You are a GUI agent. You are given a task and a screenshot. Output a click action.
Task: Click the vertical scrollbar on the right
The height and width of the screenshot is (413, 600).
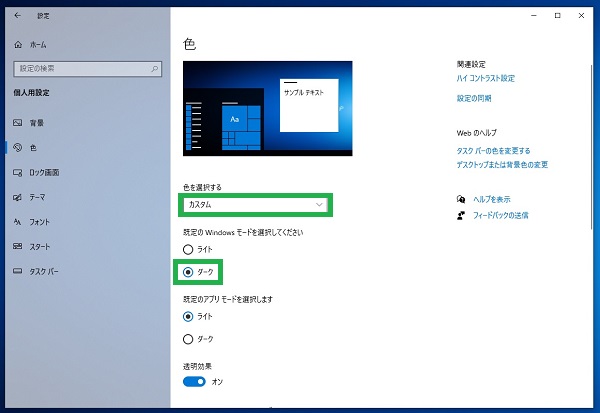[592, 147]
